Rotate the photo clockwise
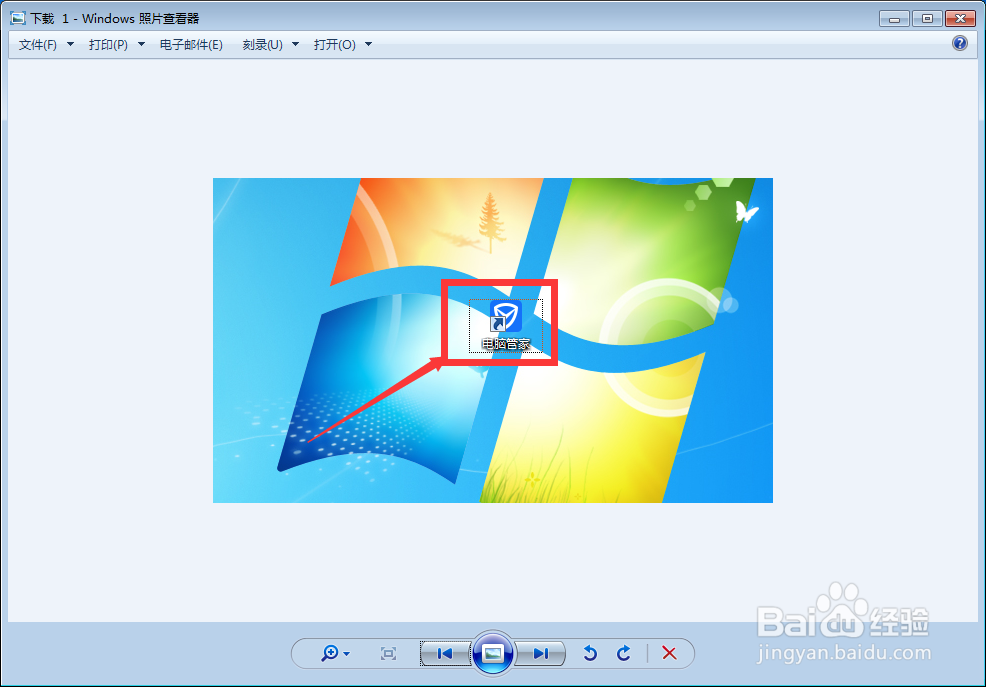 pos(623,654)
